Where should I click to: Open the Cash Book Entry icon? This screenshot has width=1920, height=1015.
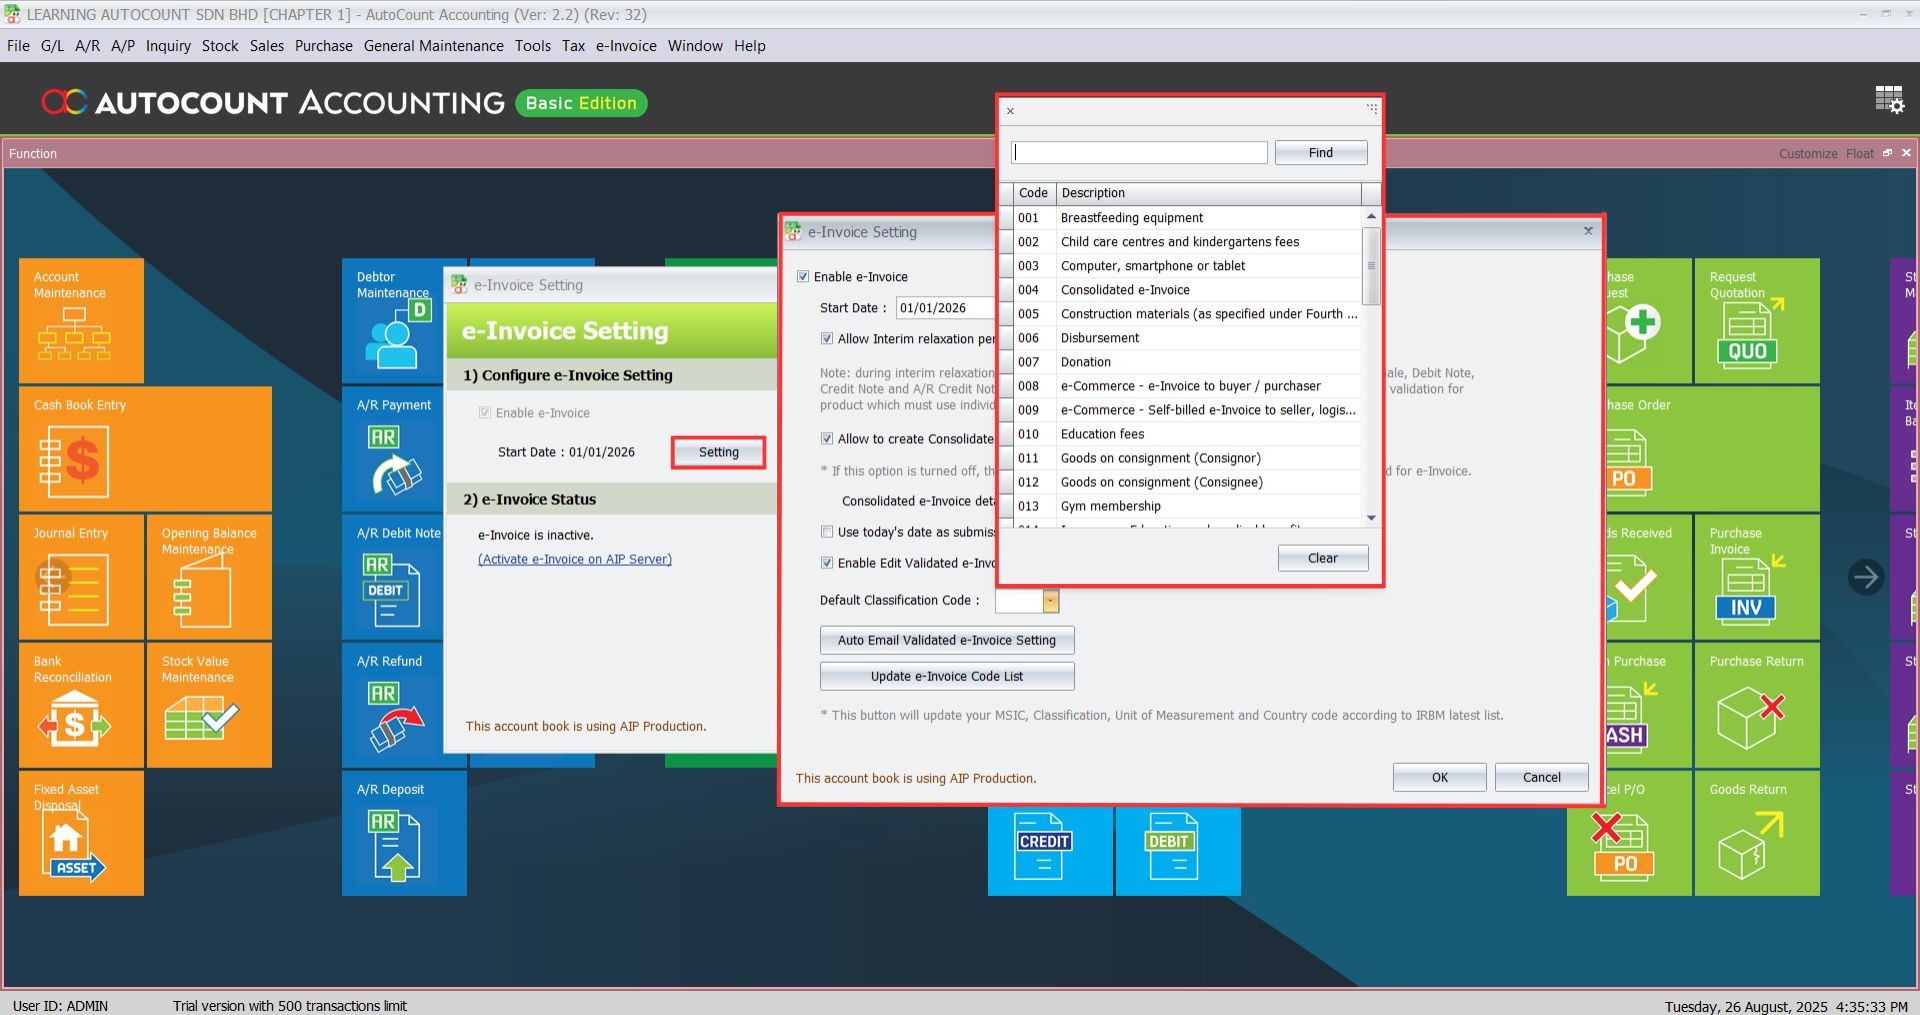(x=74, y=461)
